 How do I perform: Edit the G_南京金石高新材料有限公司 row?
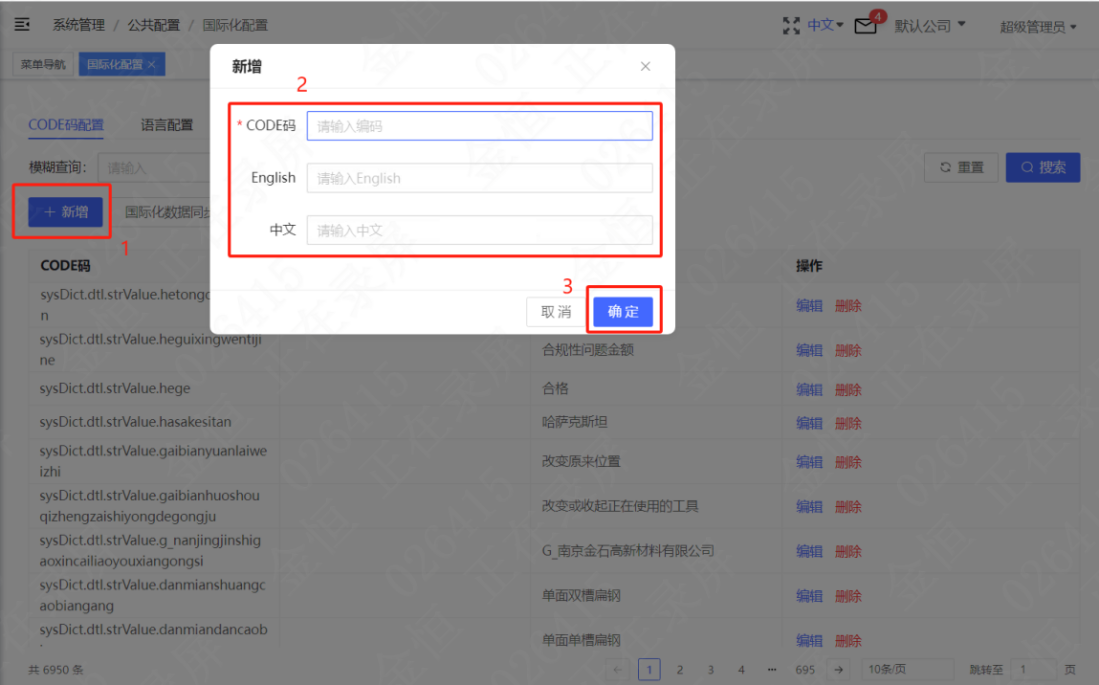click(x=809, y=551)
